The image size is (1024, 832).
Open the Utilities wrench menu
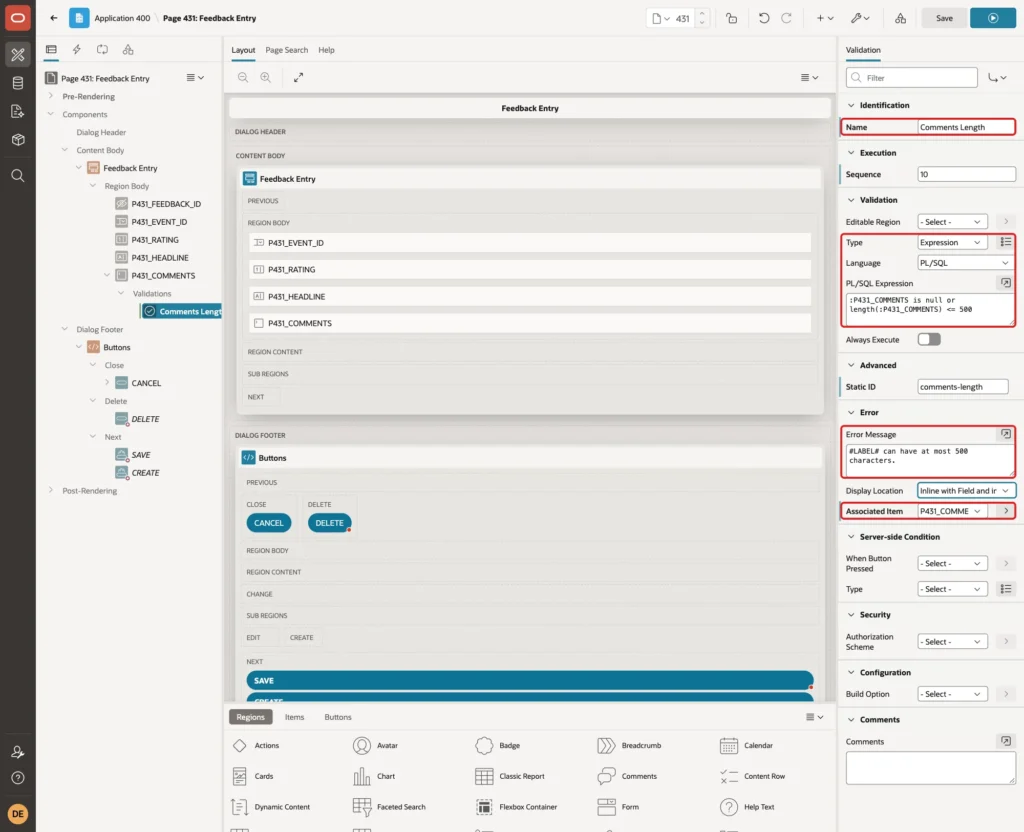(860, 18)
